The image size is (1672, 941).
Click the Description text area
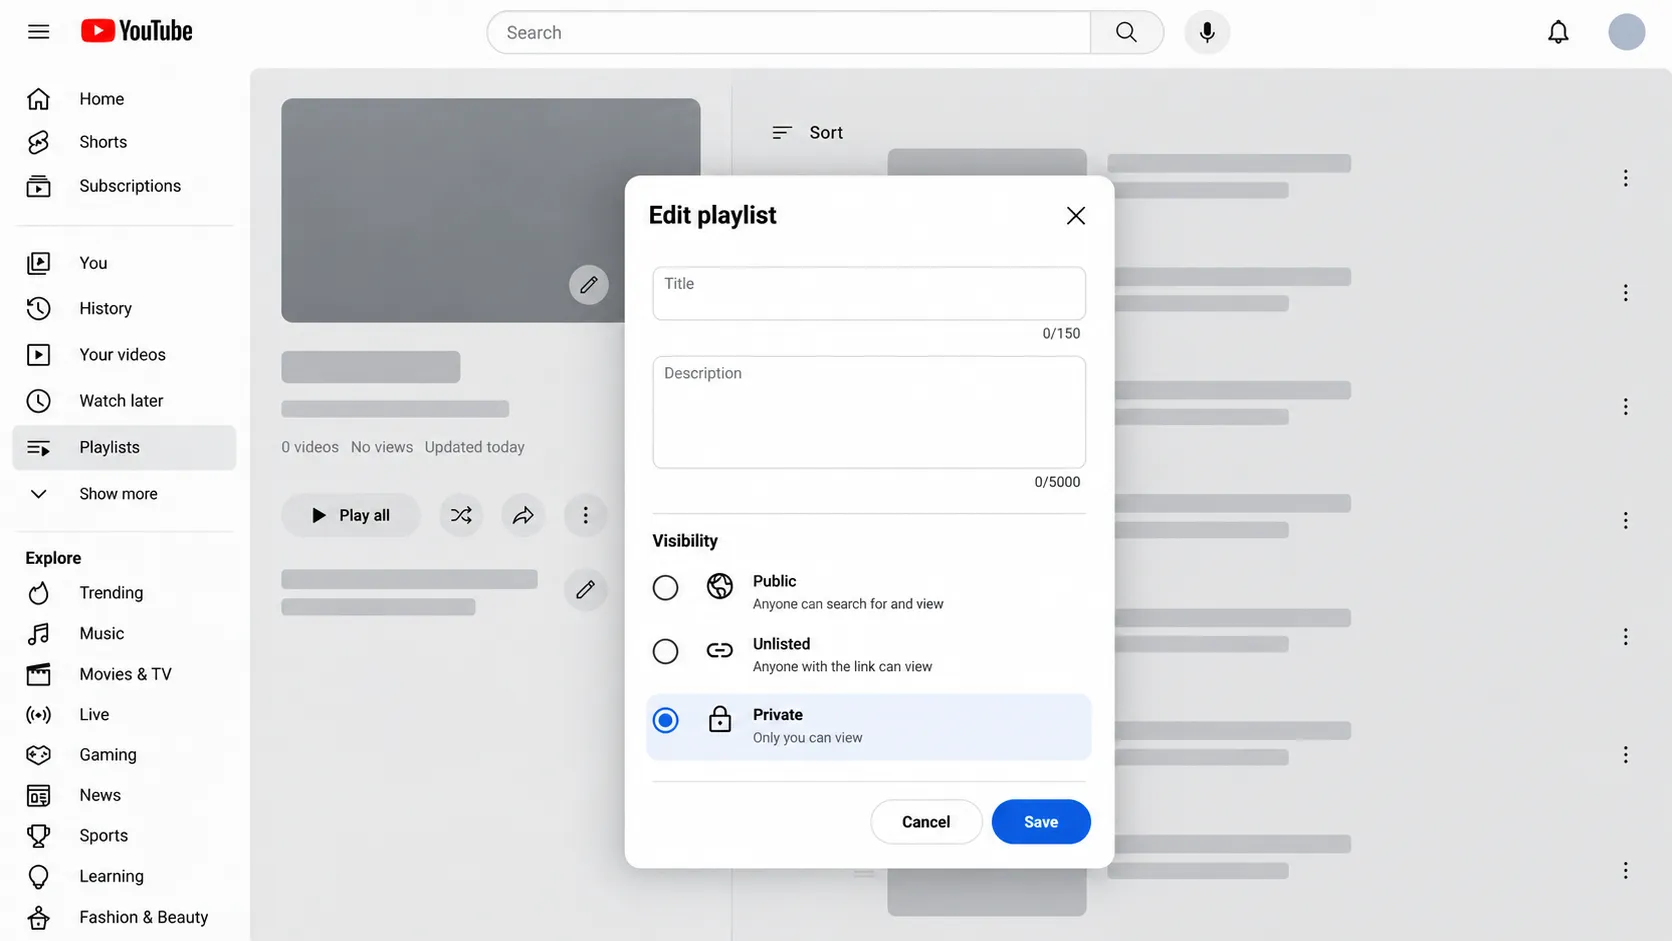[x=869, y=412]
